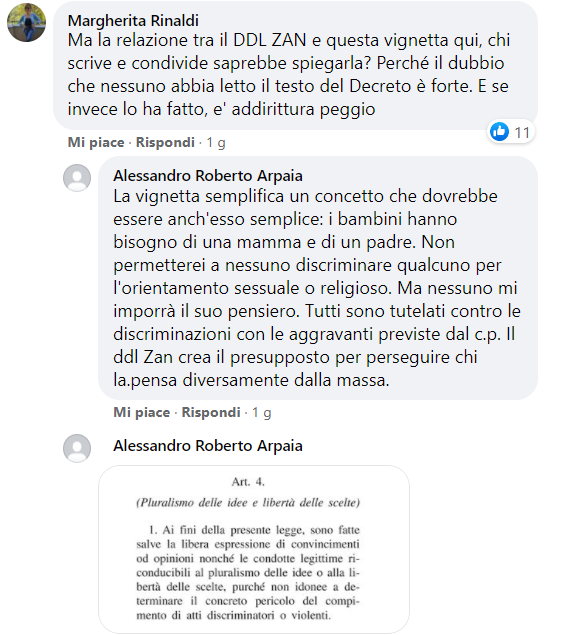This screenshot has width=576, height=635.
Task: Open the 1 g timestamp under Margherita's comment
Action: 216,143
